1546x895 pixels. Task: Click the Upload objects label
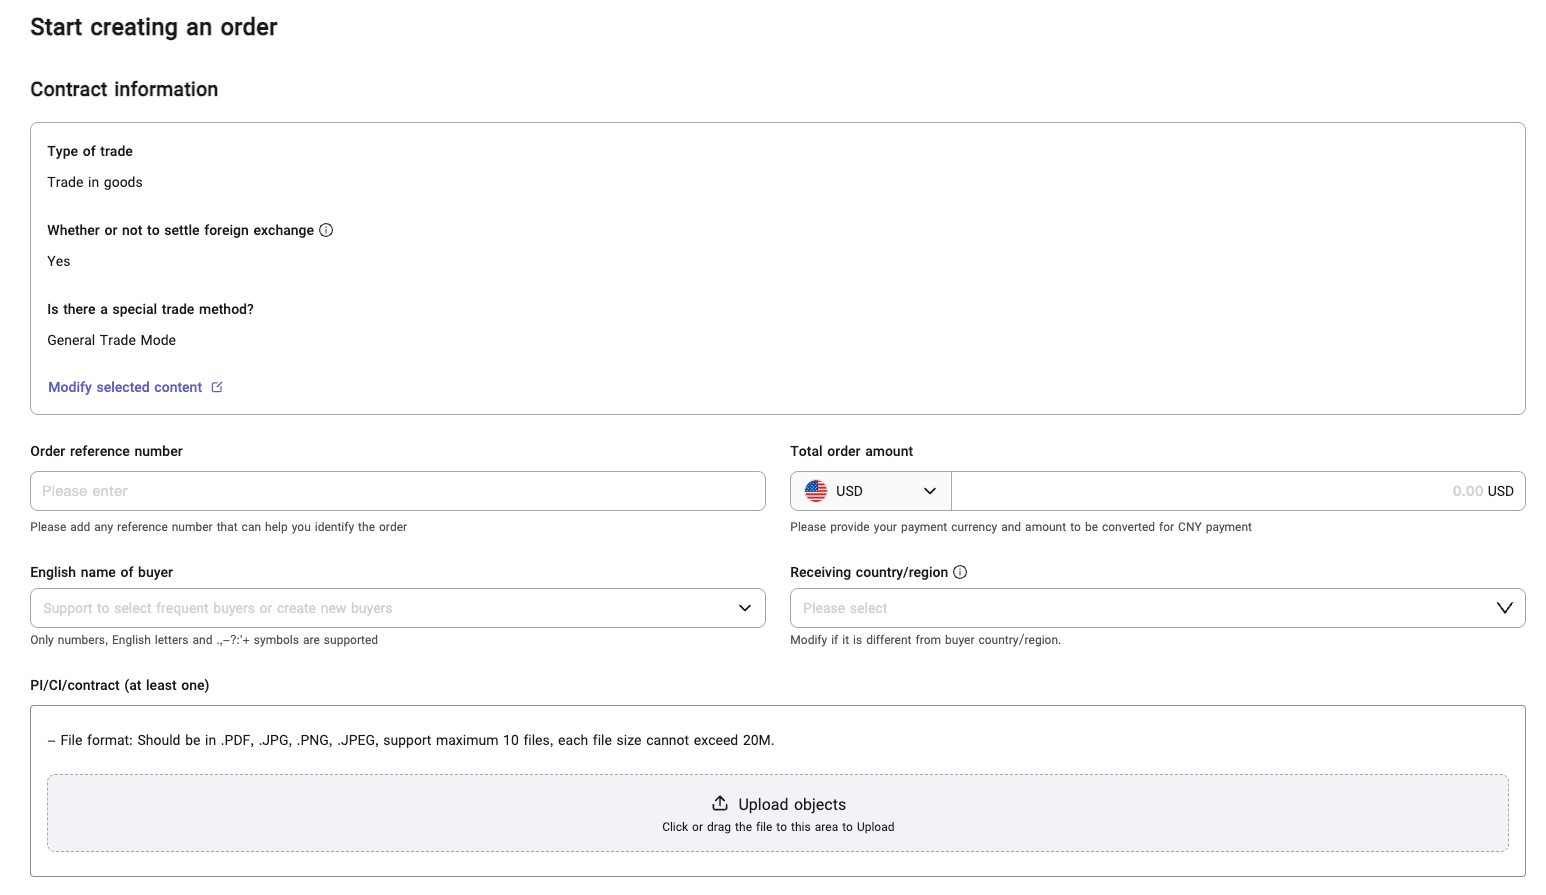(791, 804)
